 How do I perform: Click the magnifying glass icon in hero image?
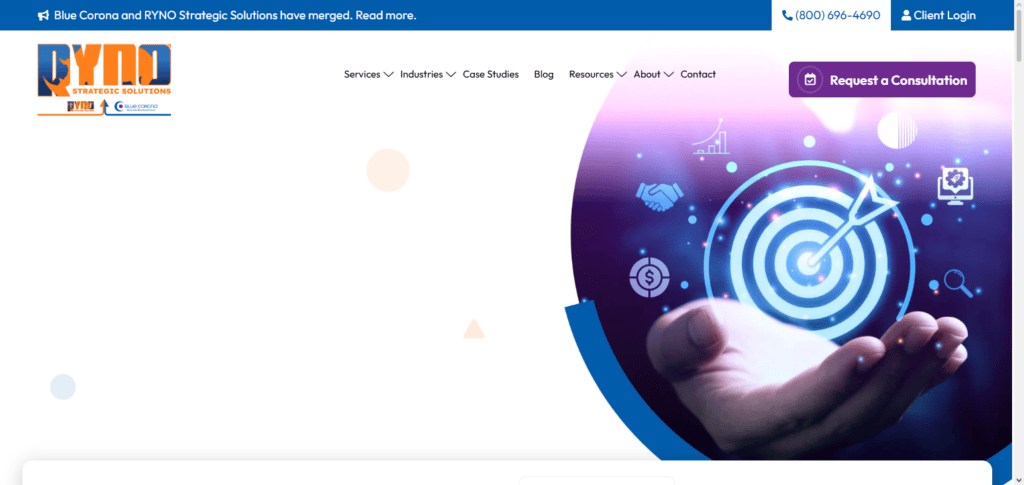pyautogui.click(x=958, y=284)
